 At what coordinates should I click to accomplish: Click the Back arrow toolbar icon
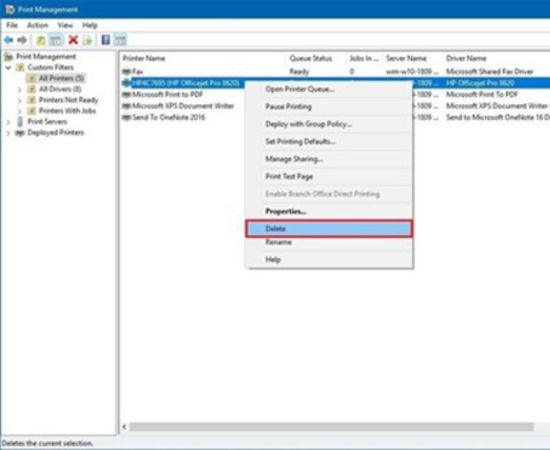pyautogui.click(x=8, y=40)
